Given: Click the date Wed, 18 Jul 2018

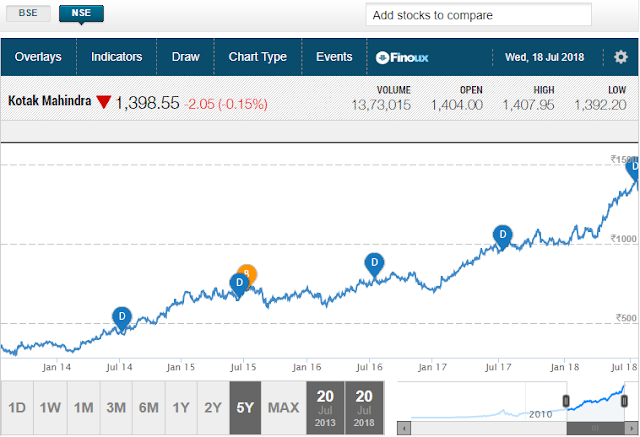Looking at the screenshot, I should point(544,57).
